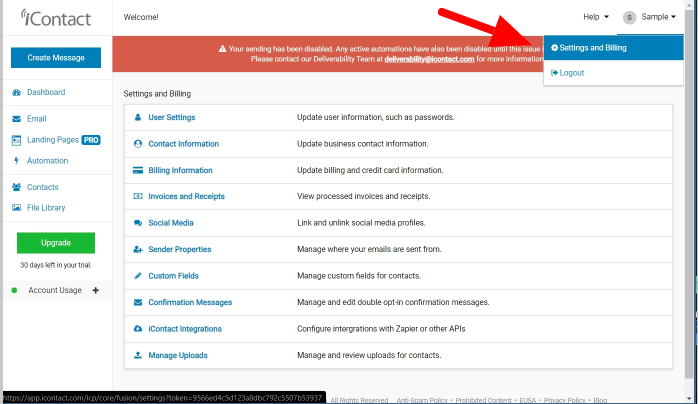
Task: Open the Help dropdown menu
Action: 596,17
